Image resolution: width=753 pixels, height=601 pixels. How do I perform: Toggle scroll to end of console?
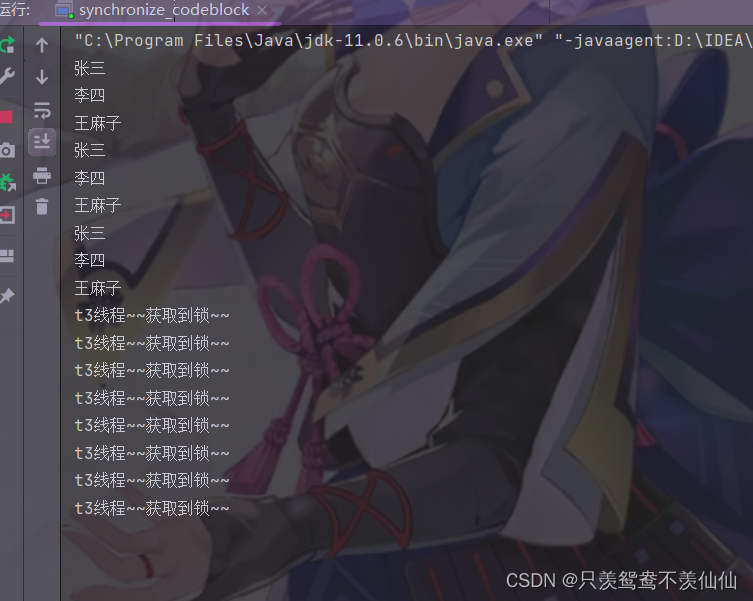pyautogui.click(x=42, y=142)
